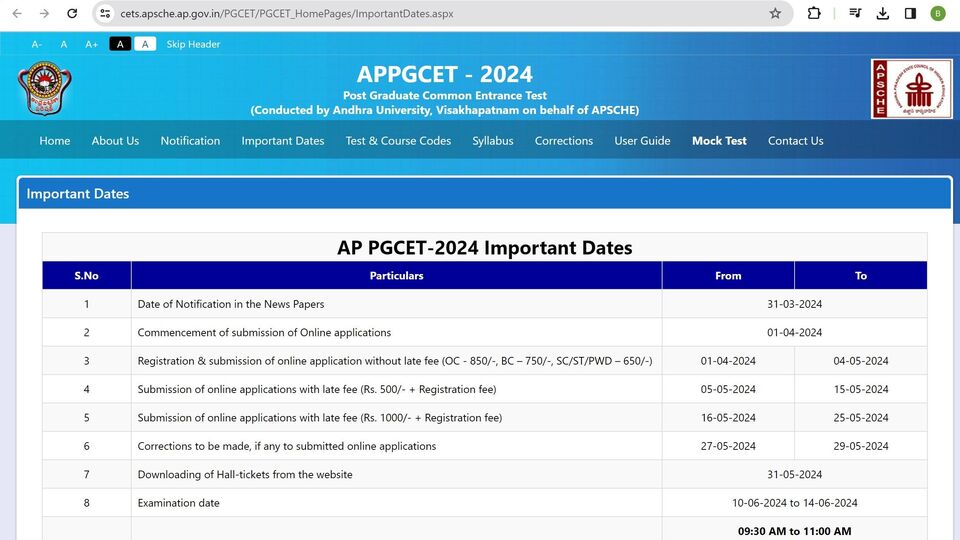Open the media control icon in toolbar

(x=855, y=13)
